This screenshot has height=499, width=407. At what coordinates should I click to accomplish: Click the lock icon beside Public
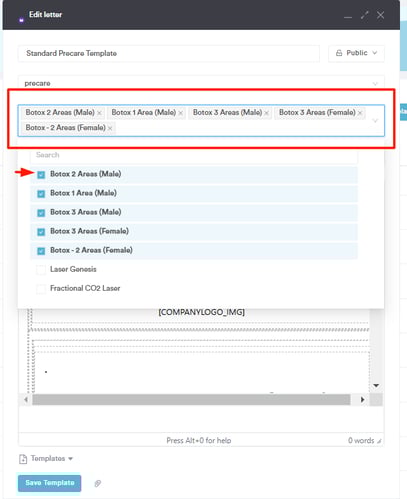point(339,53)
